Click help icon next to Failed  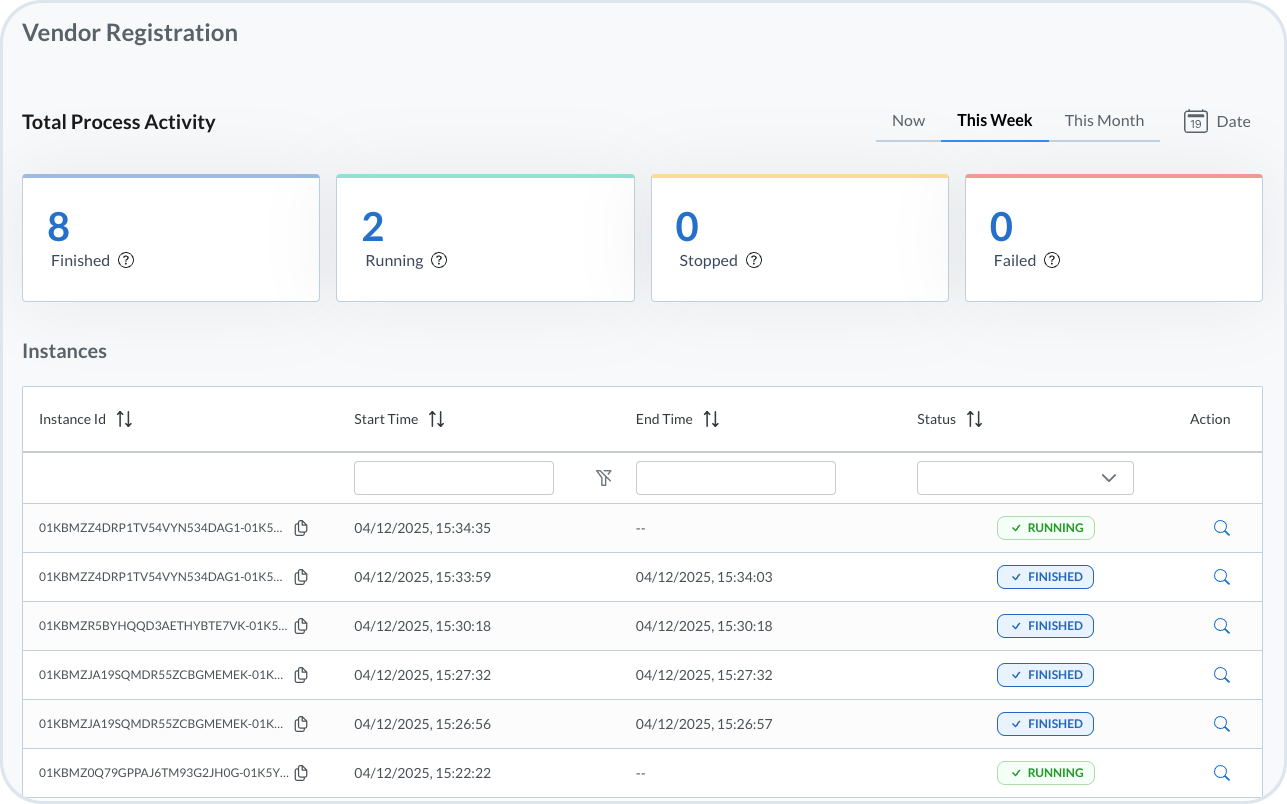[1052, 260]
